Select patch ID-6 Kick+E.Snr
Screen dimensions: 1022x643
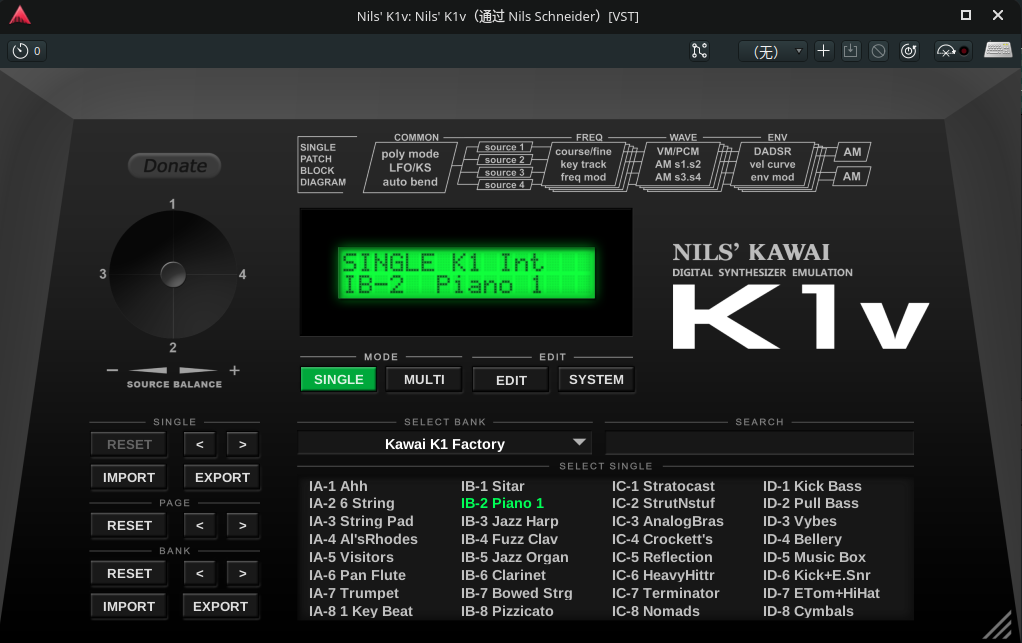[817, 575]
